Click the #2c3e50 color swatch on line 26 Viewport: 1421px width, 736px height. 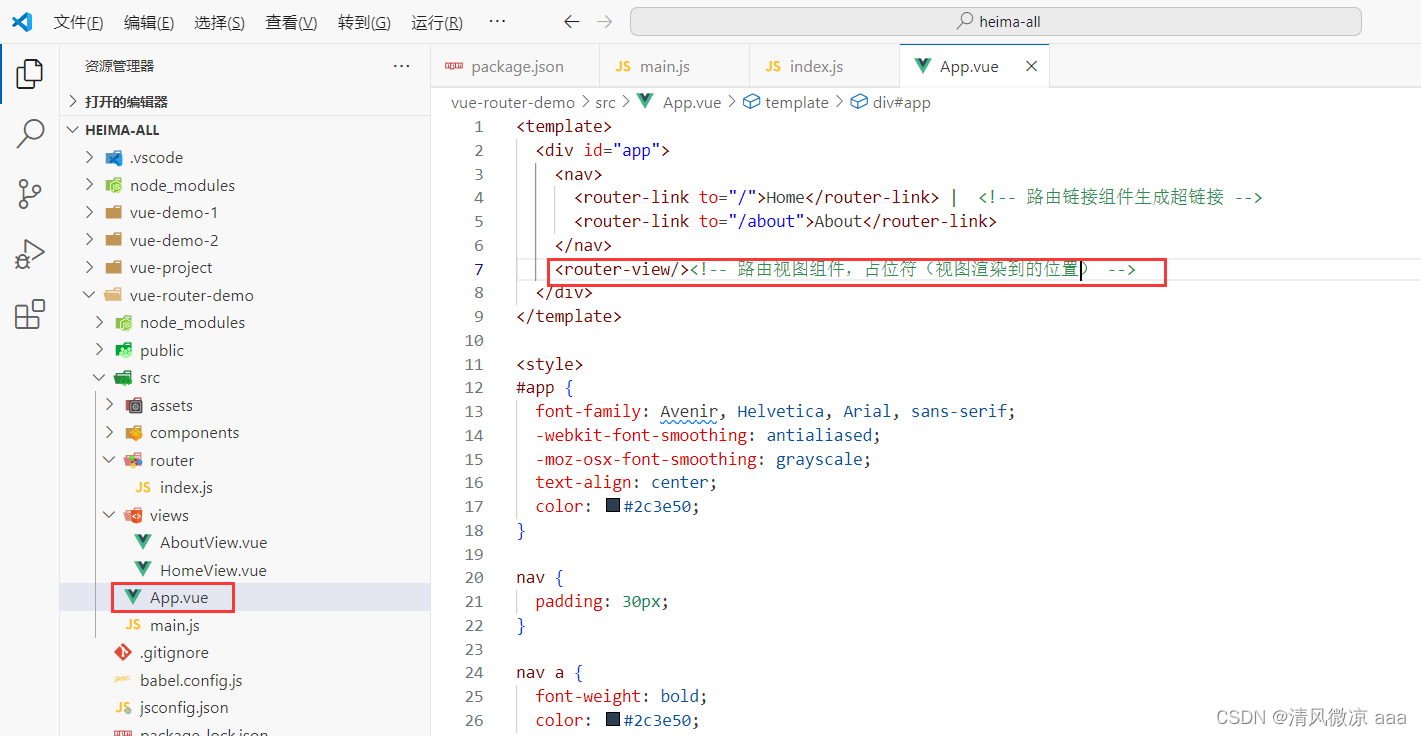[x=613, y=720]
